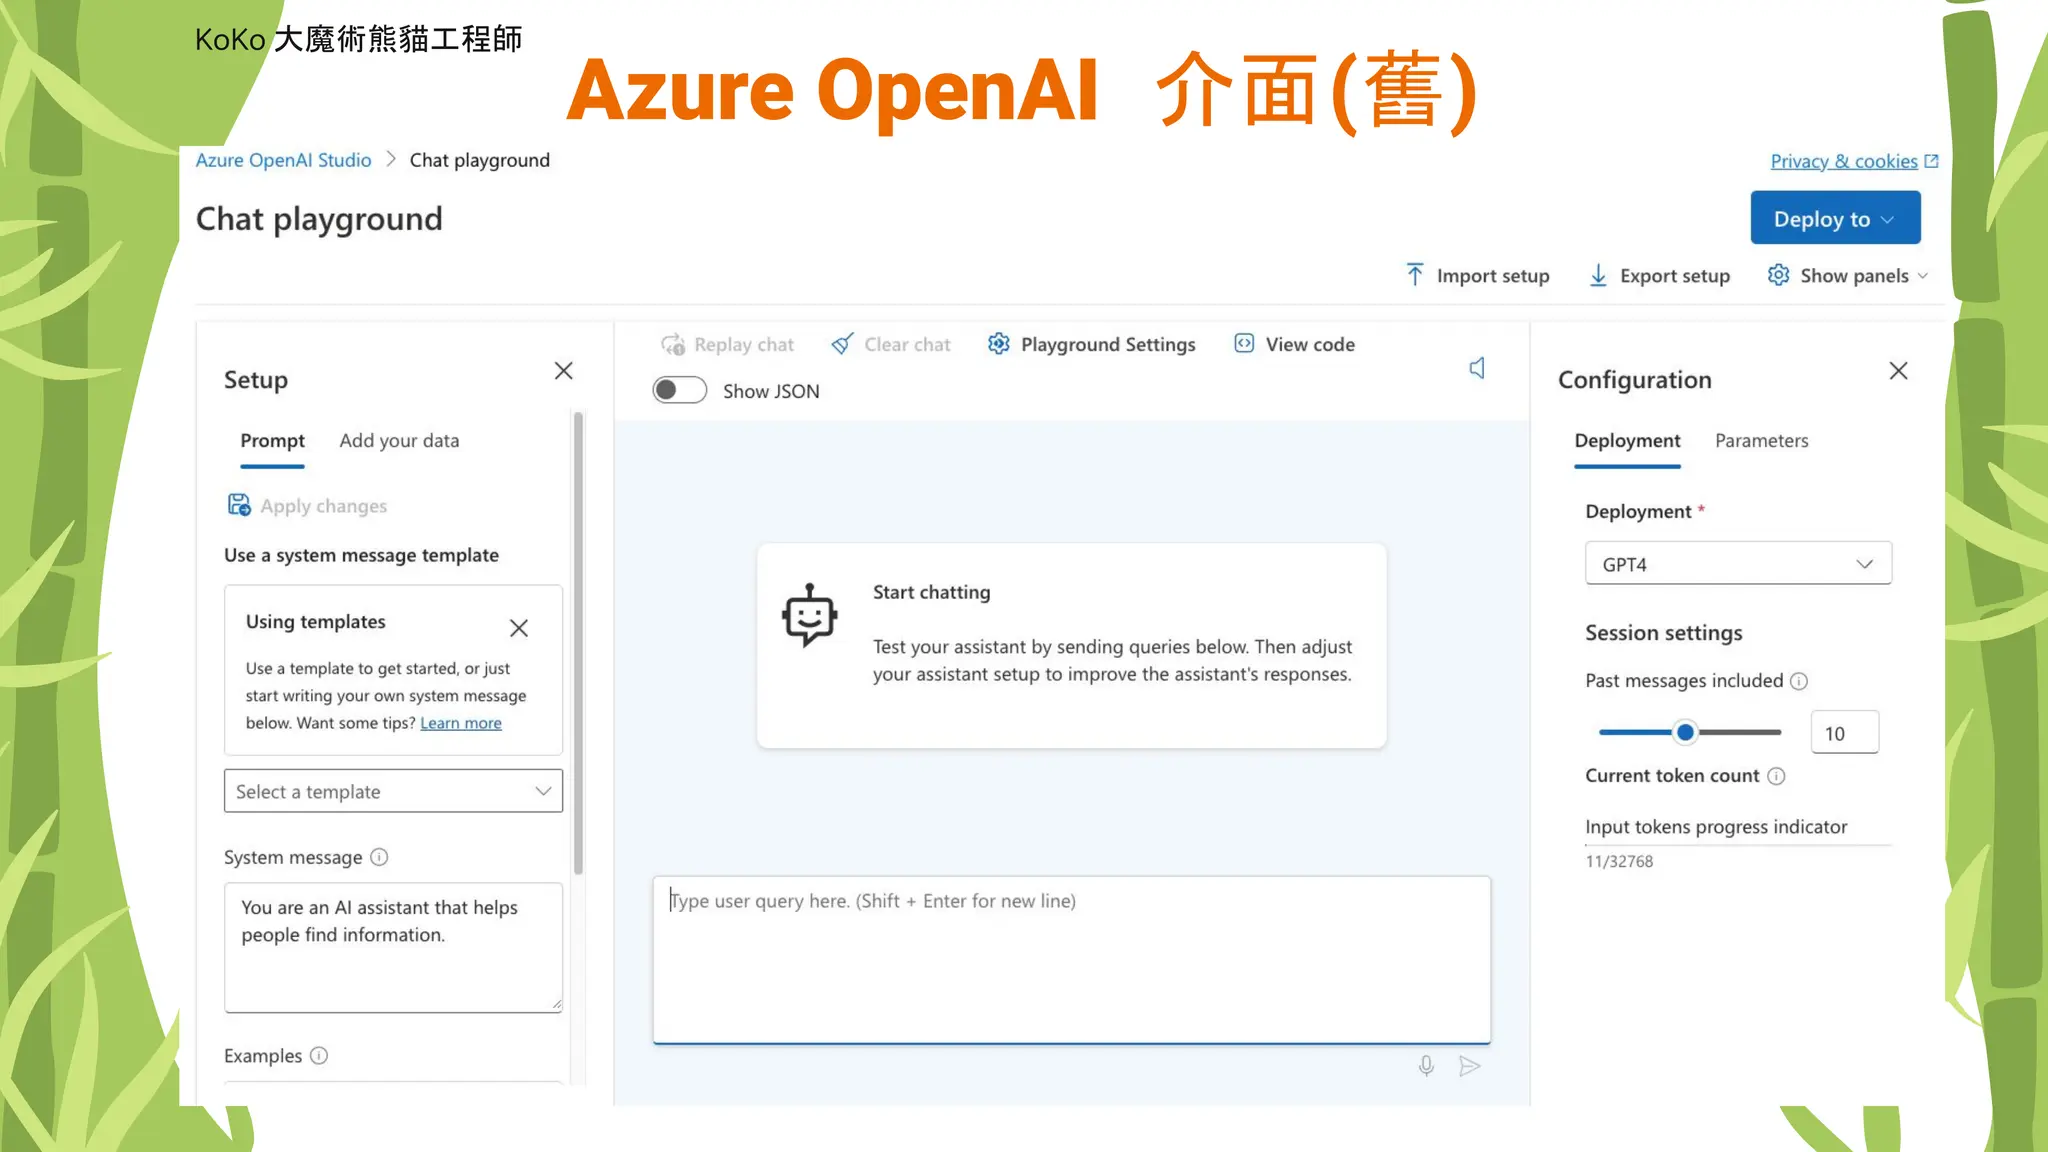The image size is (2048, 1152).
Task: Toggle the Show JSON switch
Action: click(x=679, y=390)
